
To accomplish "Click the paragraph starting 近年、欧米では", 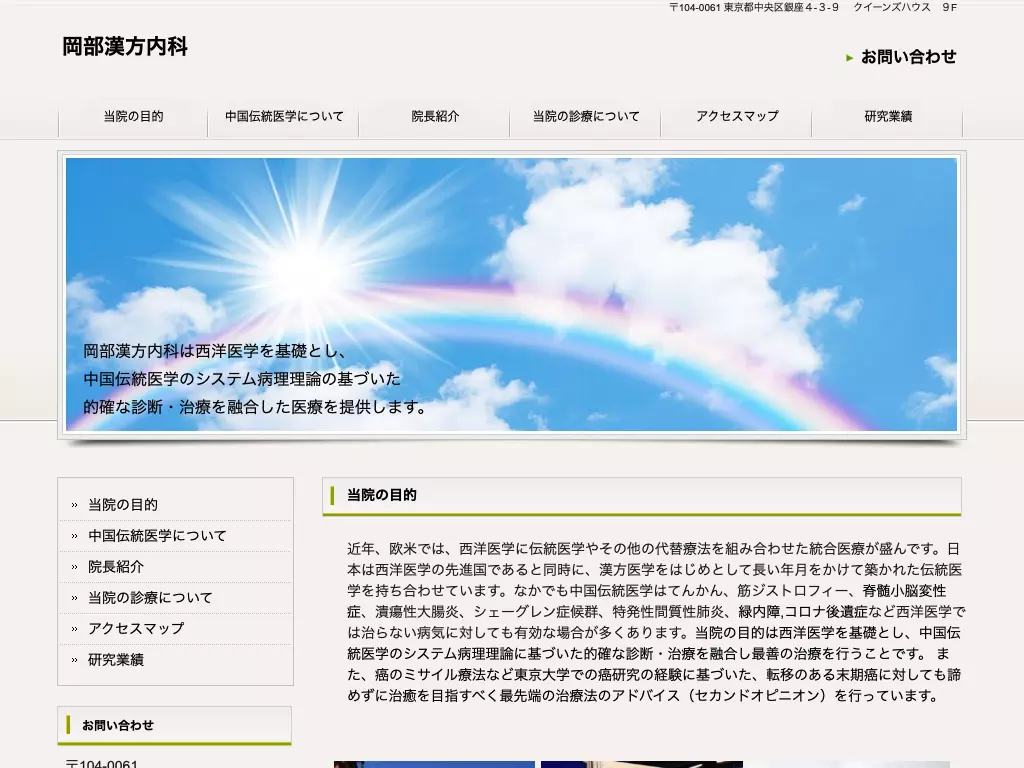I will tap(656, 622).
